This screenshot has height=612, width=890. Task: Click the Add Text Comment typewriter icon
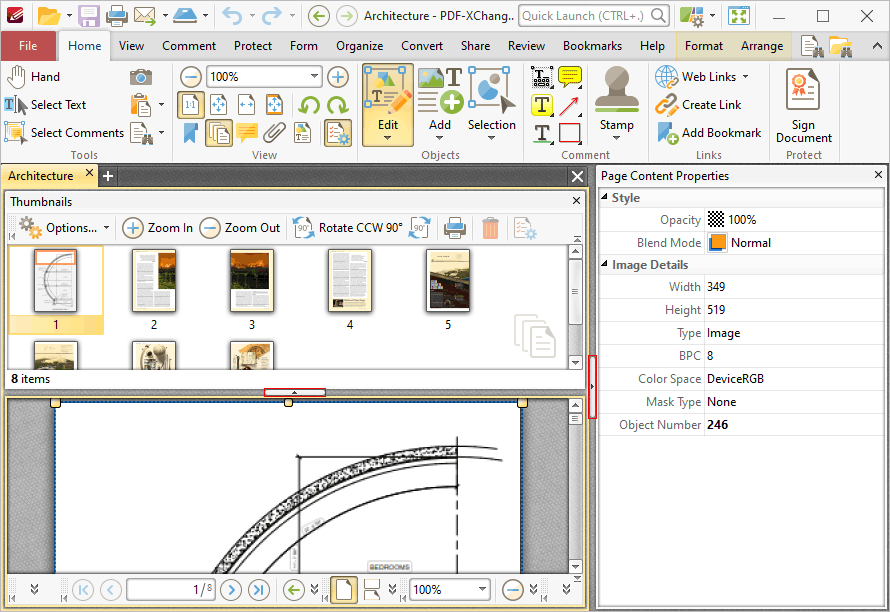click(x=541, y=77)
